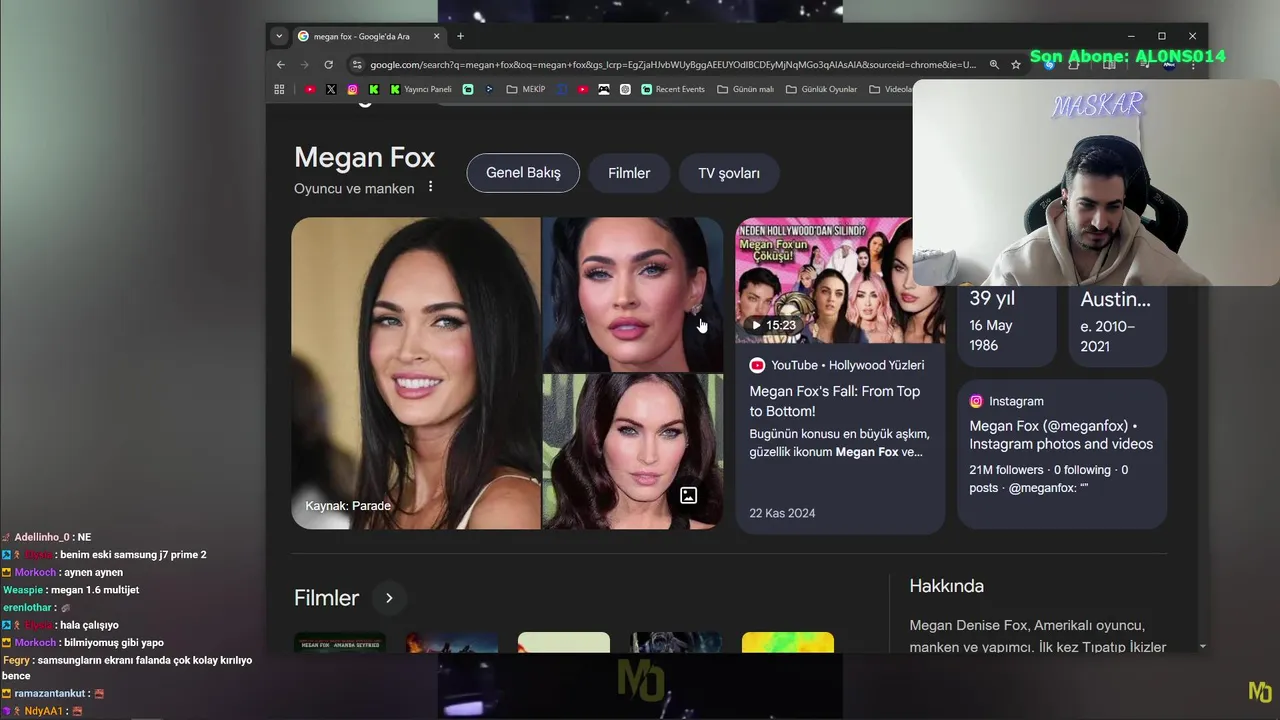Screen dimensions: 1280x720
Task: Select the Genel Bakış tab
Action: [x=523, y=173]
